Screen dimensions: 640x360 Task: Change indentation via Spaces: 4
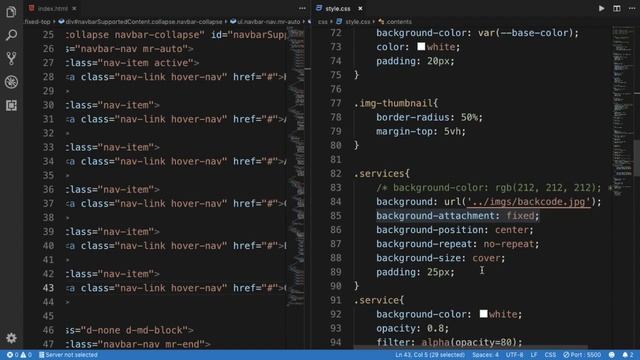point(485,355)
